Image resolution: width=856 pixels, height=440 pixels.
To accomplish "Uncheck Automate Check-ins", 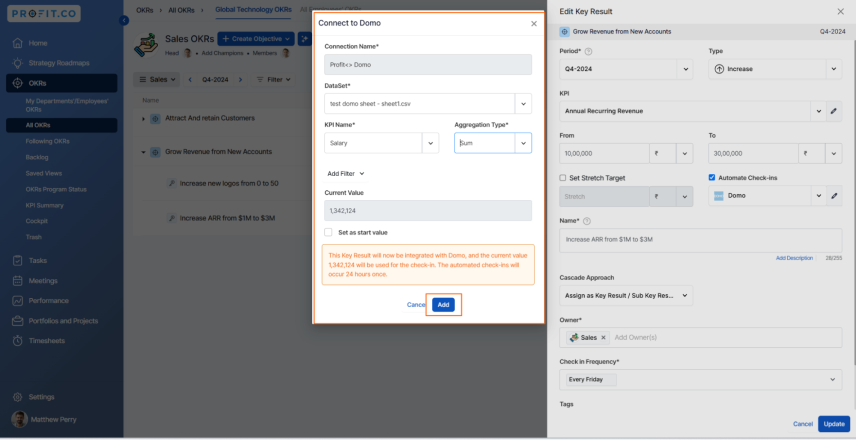I will (712, 177).
